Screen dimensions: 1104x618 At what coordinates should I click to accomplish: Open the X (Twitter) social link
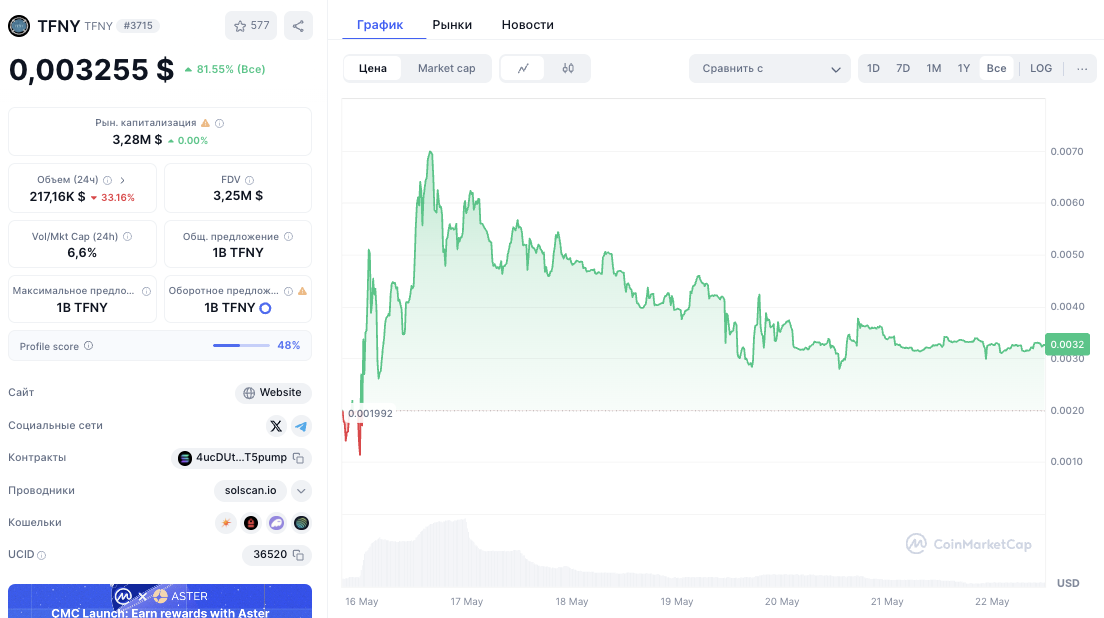point(276,426)
